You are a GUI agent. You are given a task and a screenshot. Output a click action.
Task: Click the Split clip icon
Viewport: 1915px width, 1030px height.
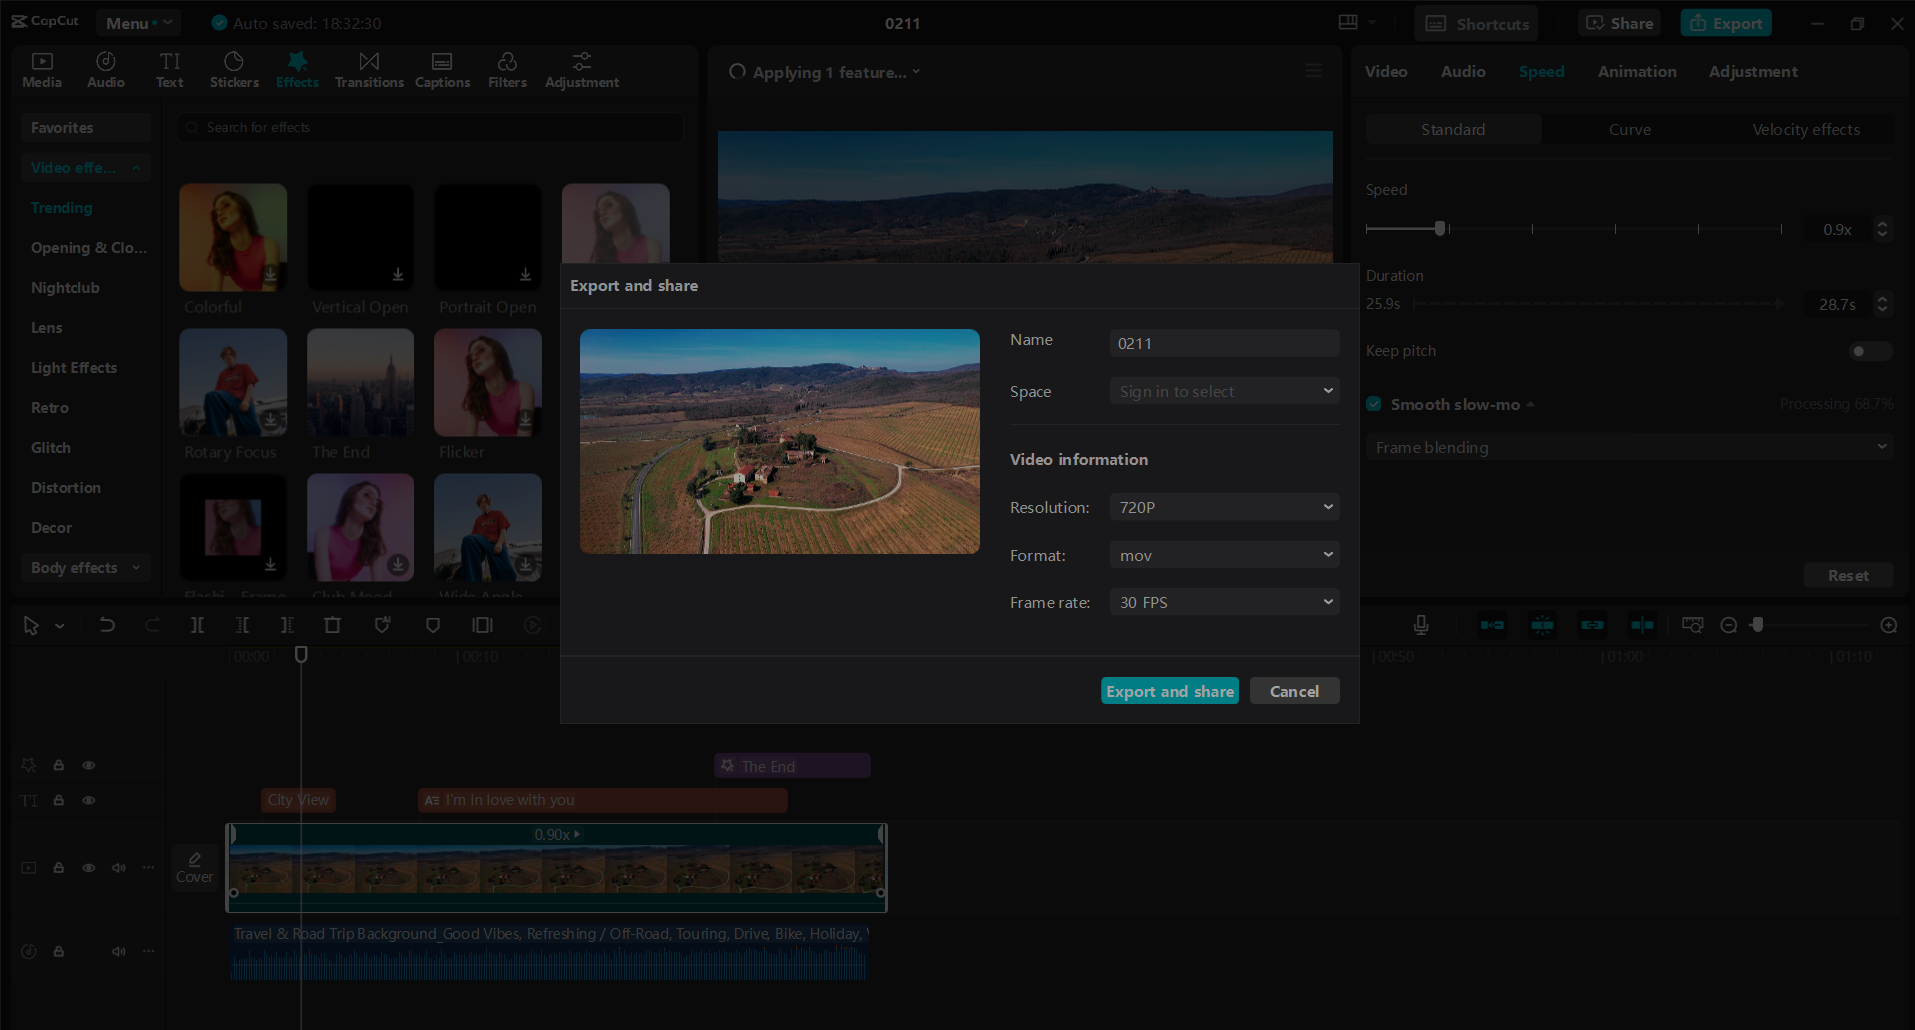[197, 625]
